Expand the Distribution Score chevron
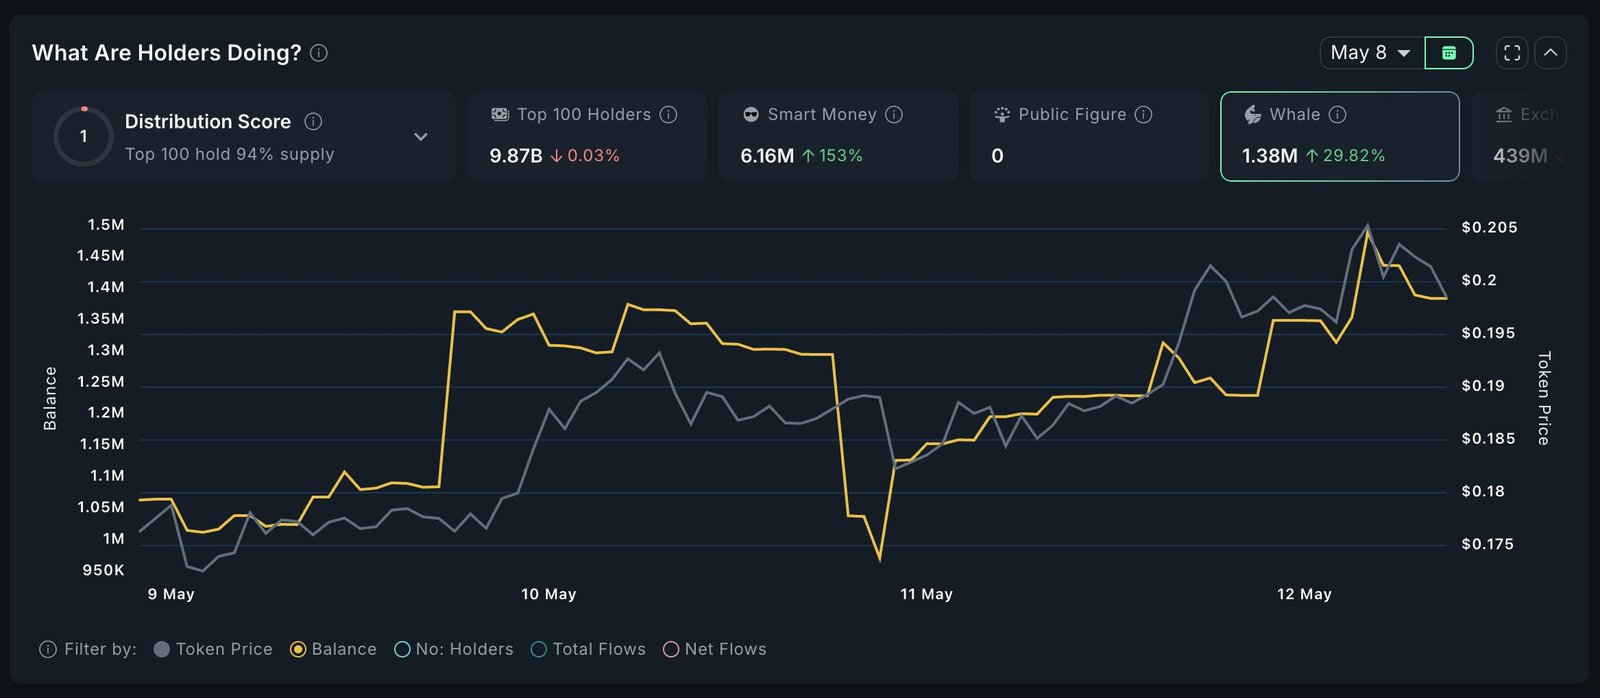Viewport: 1600px width, 698px height. pyautogui.click(x=421, y=137)
